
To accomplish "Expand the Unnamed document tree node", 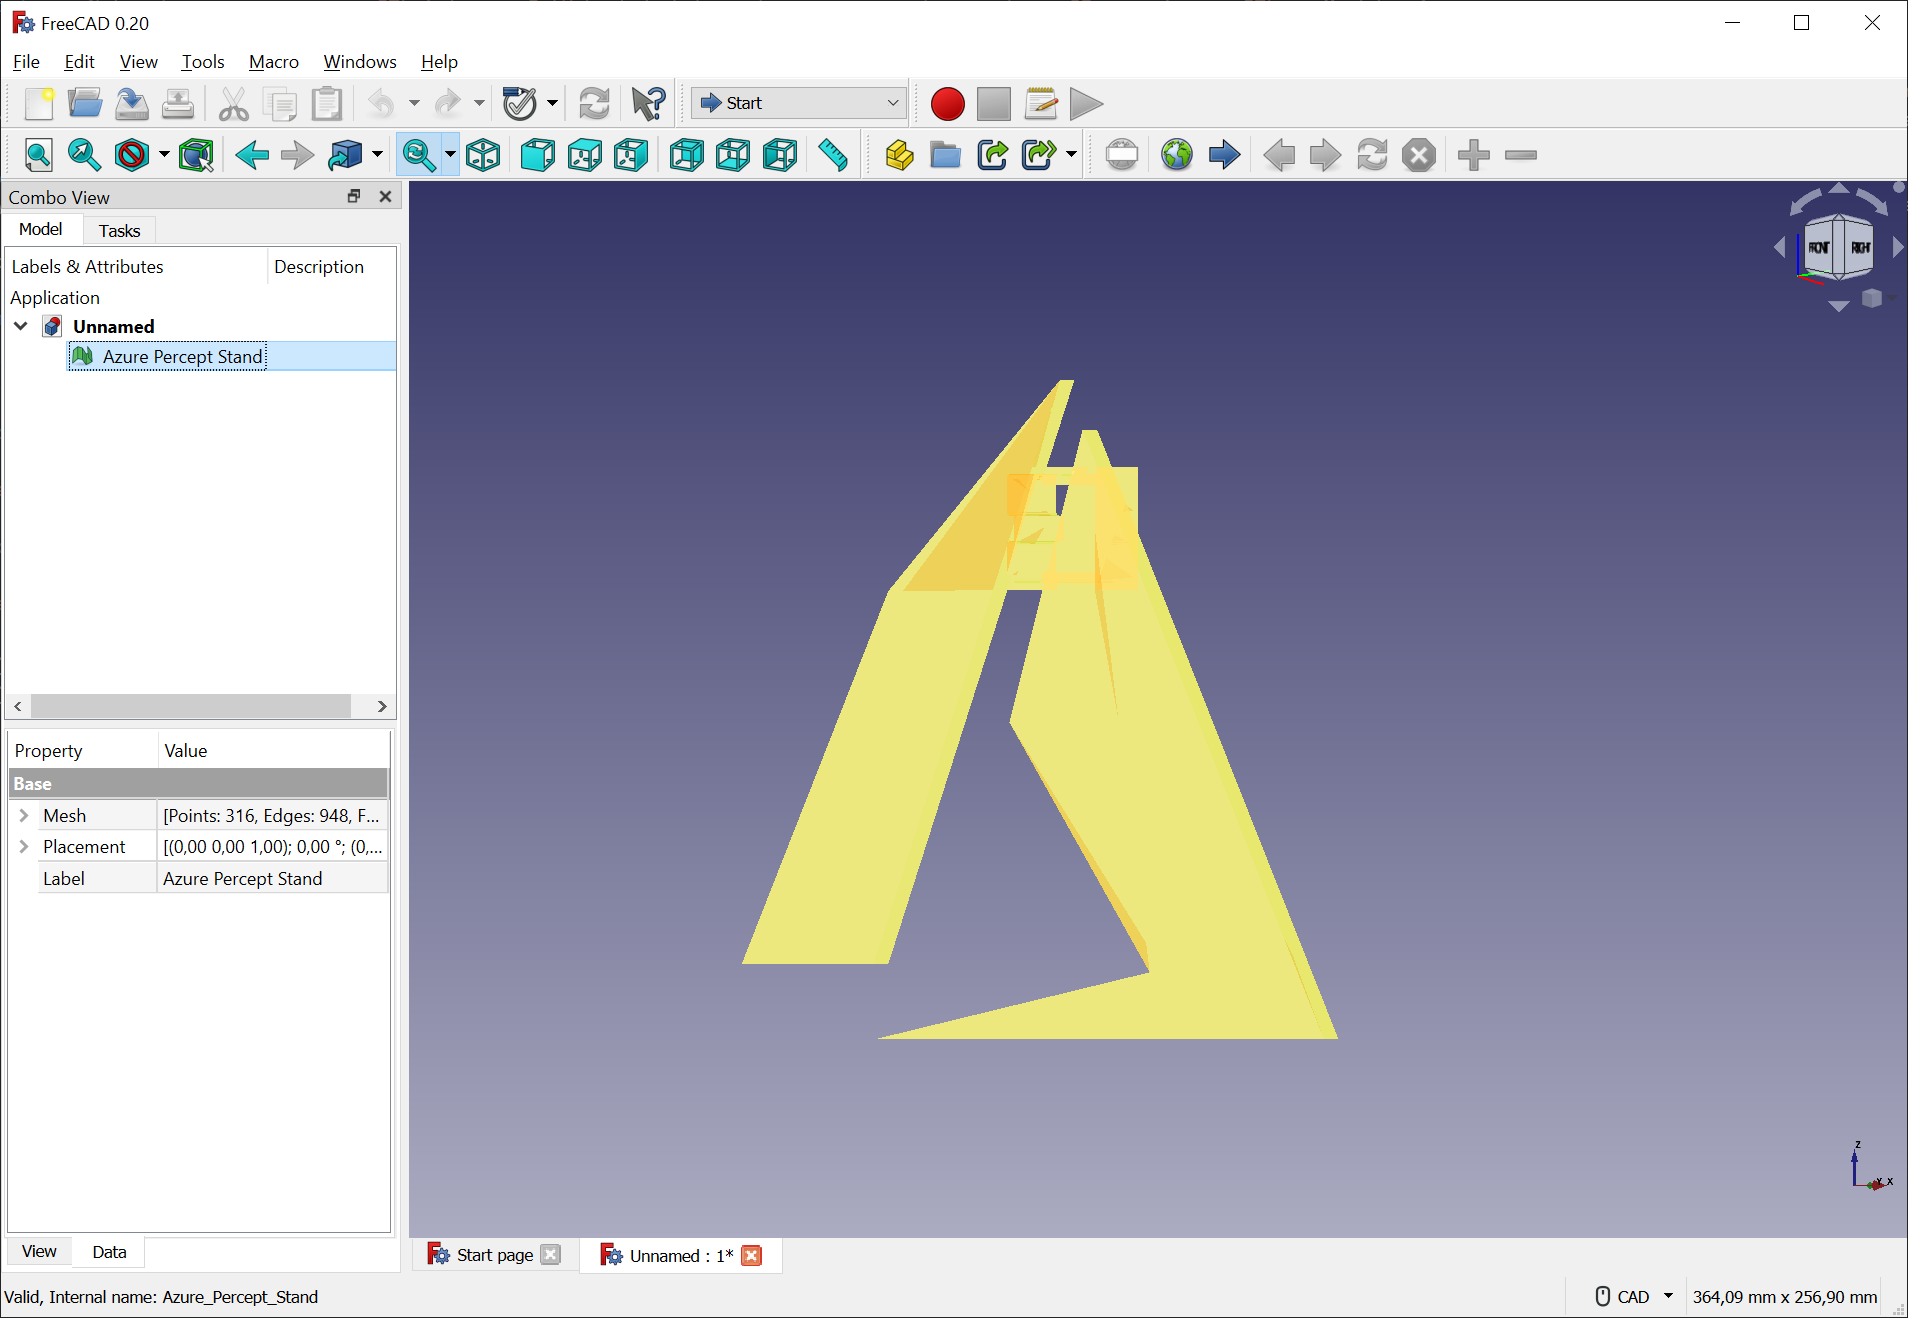I will point(20,326).
